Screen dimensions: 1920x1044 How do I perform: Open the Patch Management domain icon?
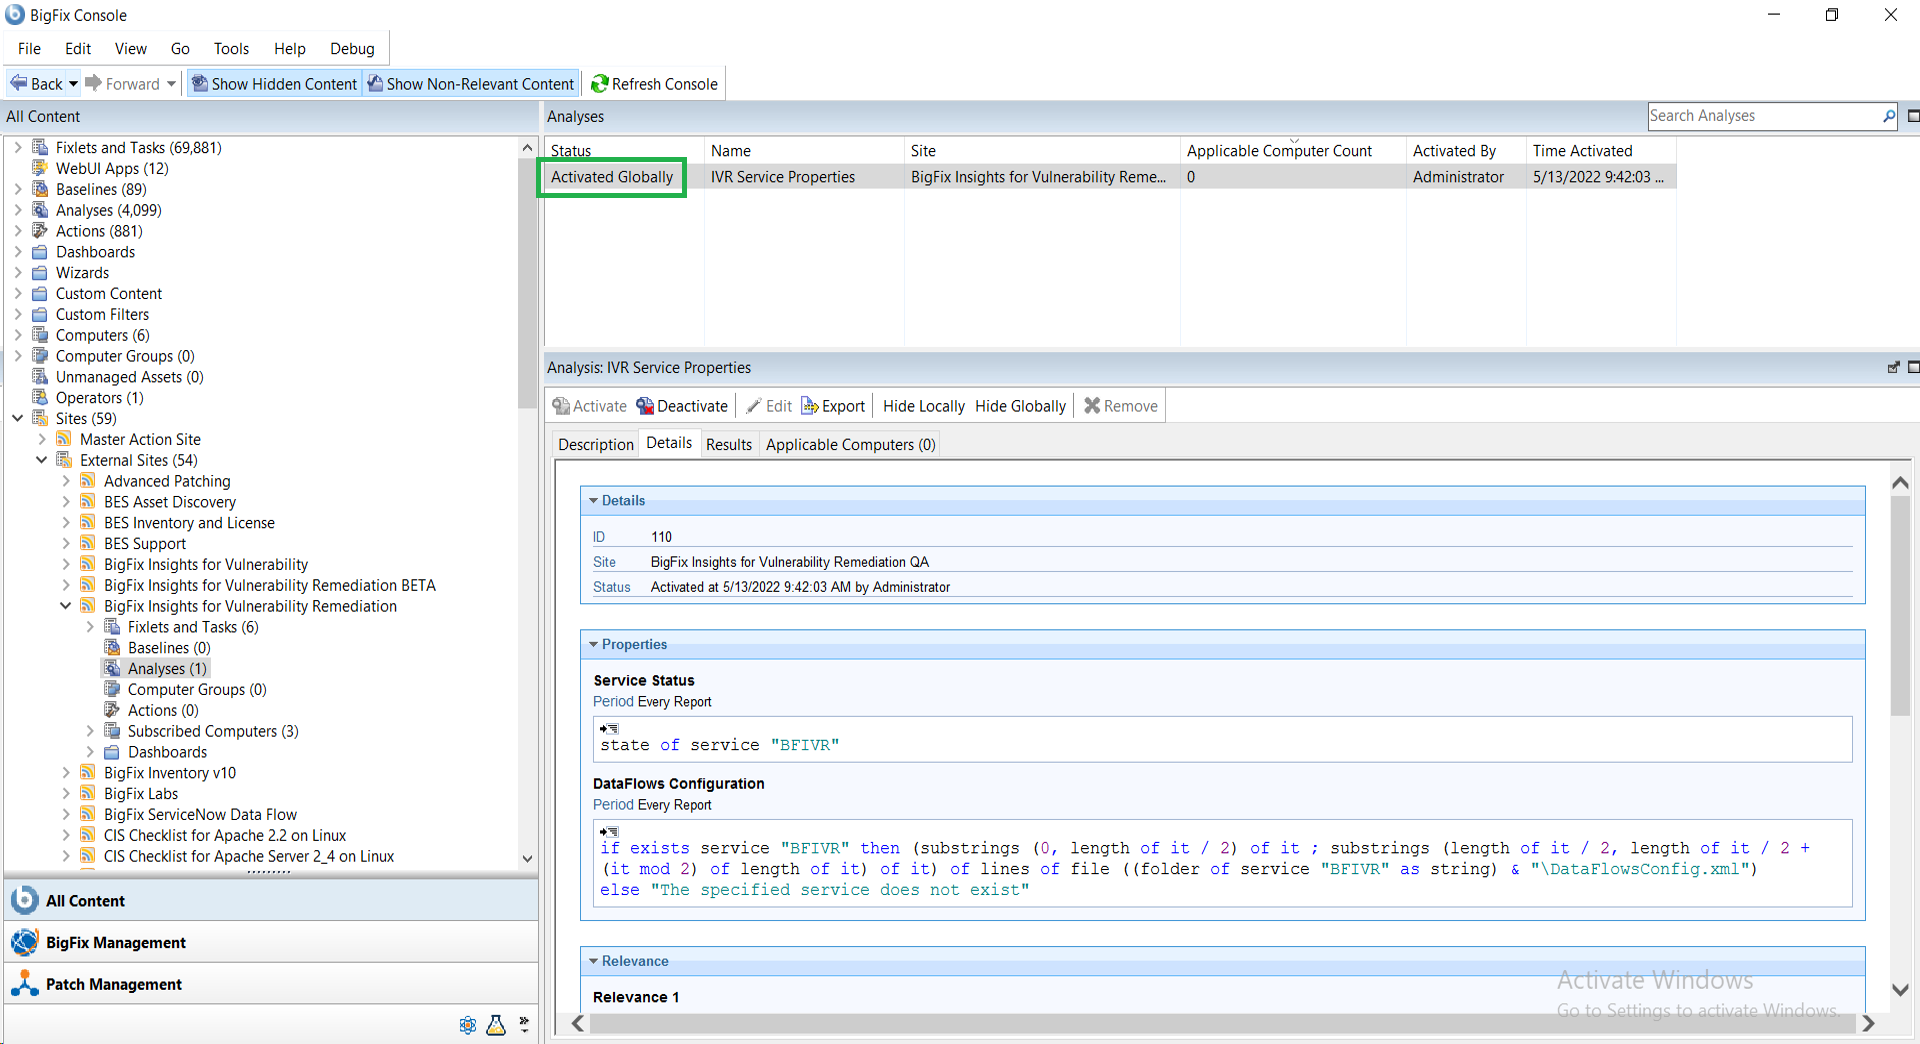pyautogui.click(x=24, y=984)
